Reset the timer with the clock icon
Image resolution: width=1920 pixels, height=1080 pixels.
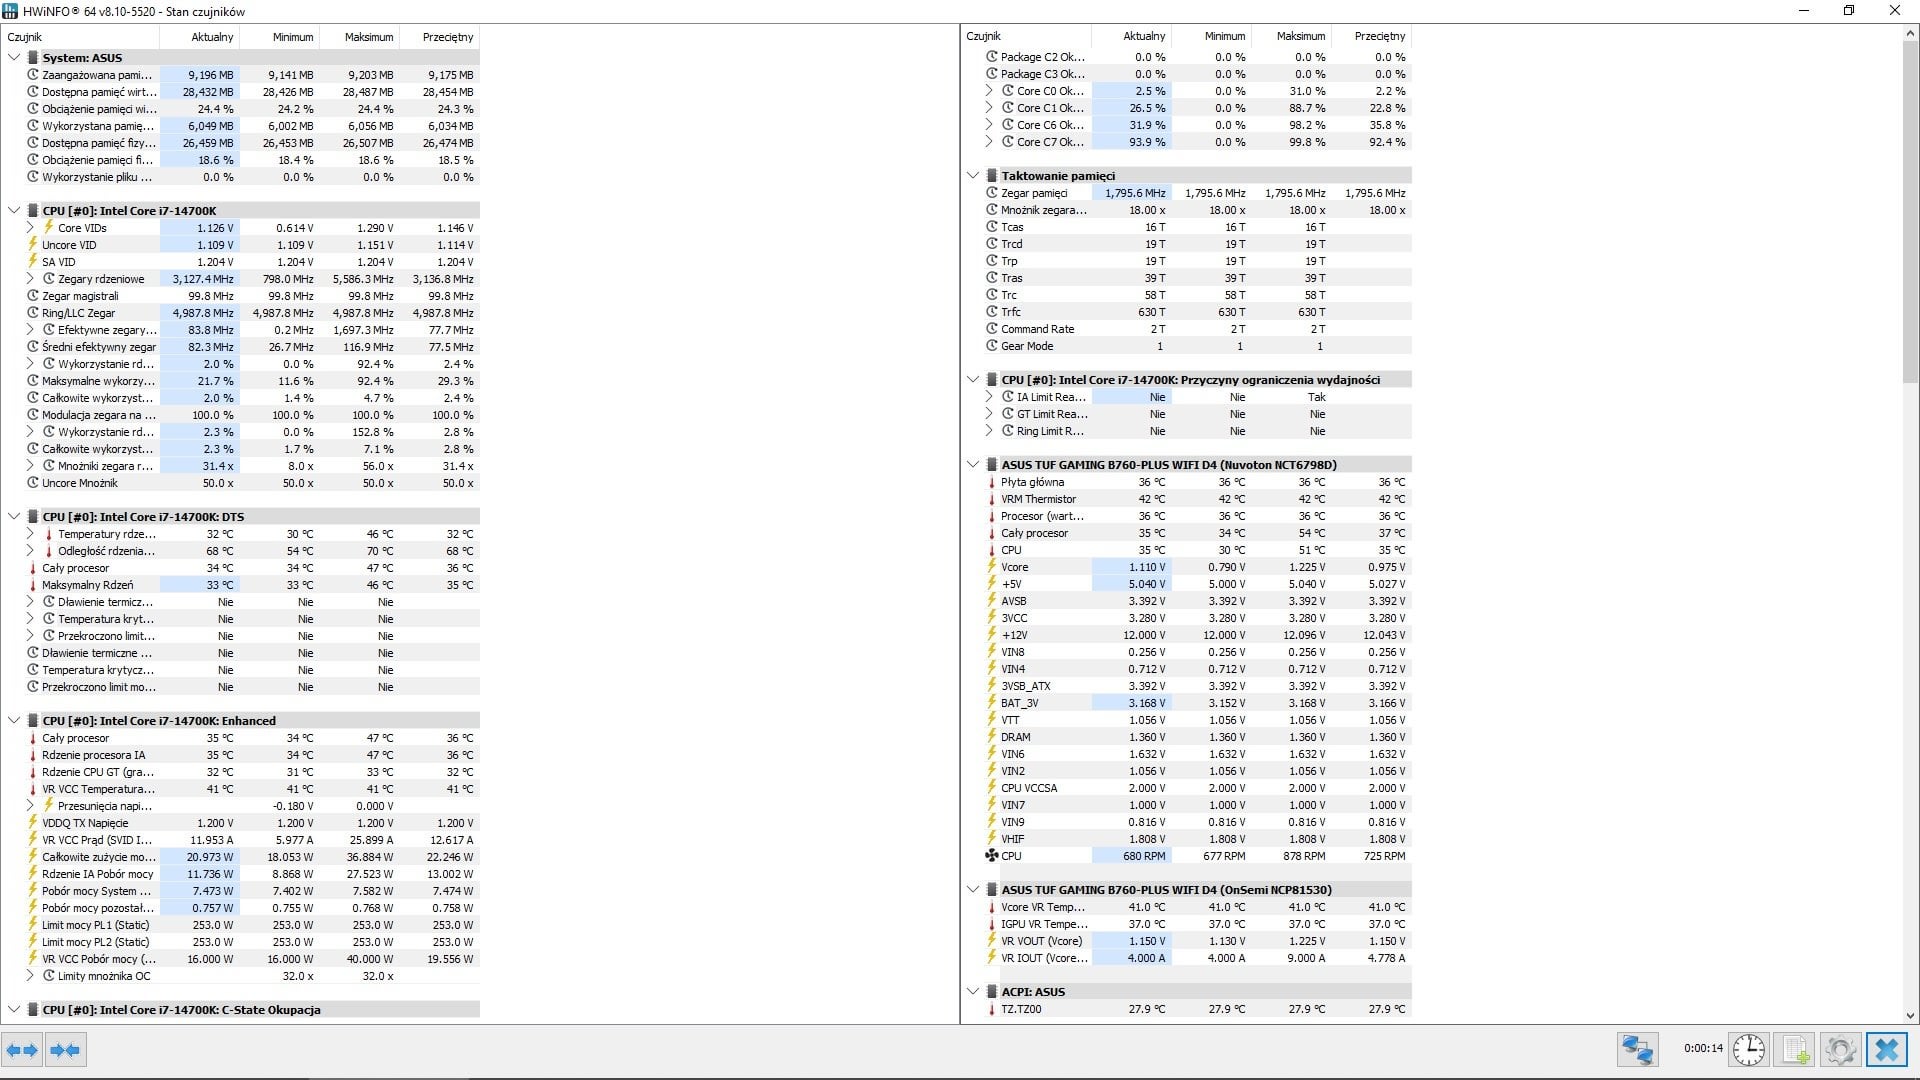[x=1749, y=1050]
